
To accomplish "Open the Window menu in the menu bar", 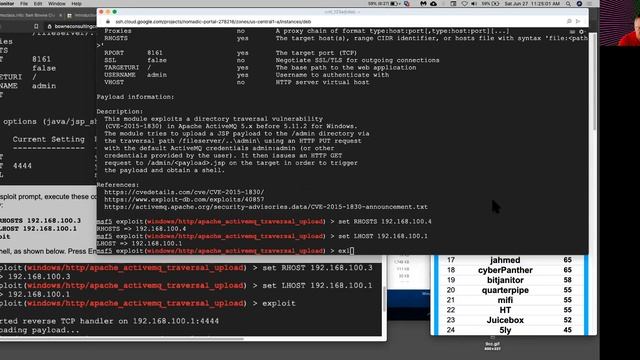I will tap(57, 4).
